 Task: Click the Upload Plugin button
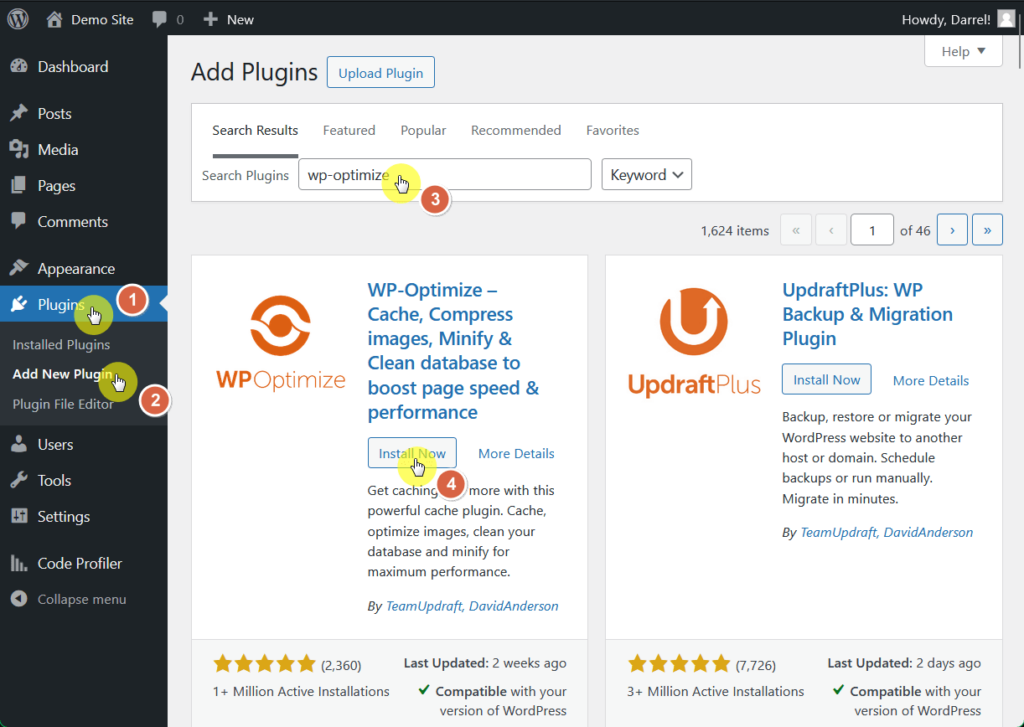click(381, 73)
